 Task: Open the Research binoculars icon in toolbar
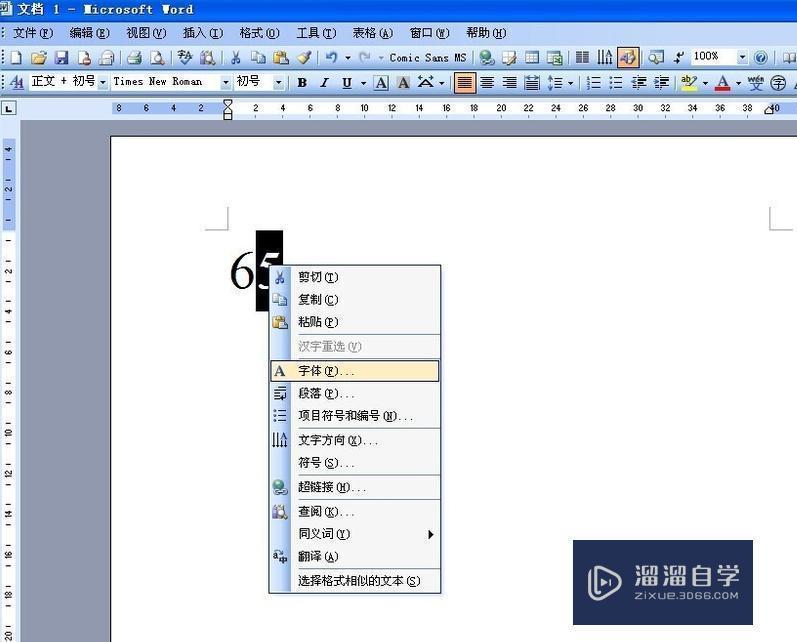(207, 57)
